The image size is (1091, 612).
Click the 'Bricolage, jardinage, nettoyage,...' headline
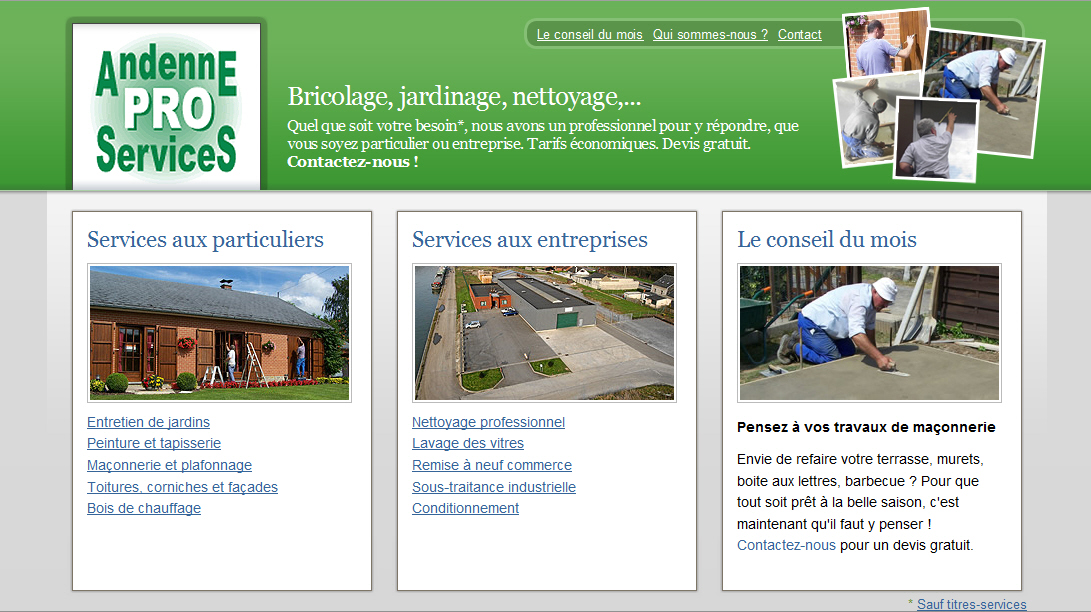point(464,97)
